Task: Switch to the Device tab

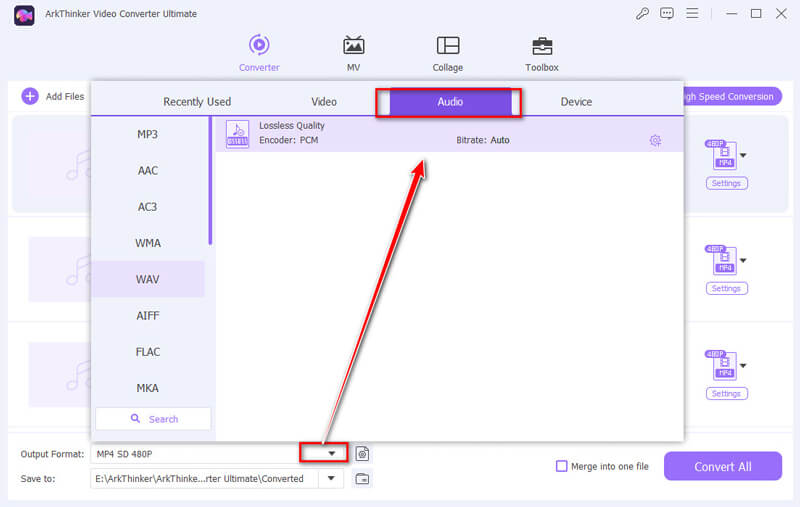Action: tap(576, 102)
